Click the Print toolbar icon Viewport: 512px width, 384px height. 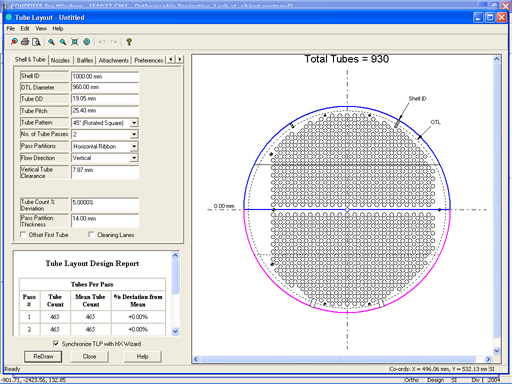[x=25, y=42]
